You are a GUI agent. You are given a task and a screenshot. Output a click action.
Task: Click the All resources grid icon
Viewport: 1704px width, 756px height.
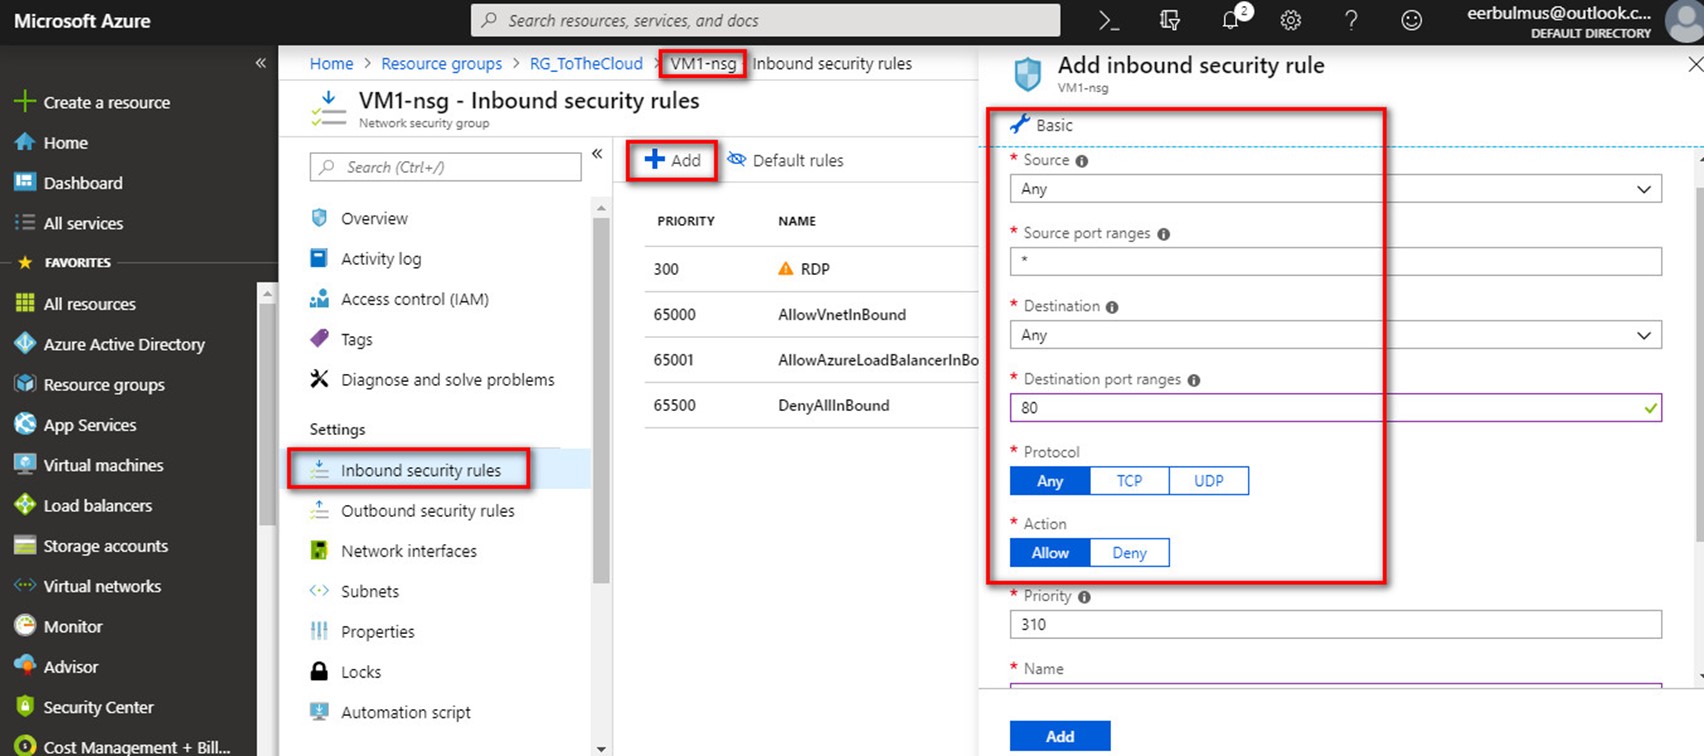tap(25, 303)
